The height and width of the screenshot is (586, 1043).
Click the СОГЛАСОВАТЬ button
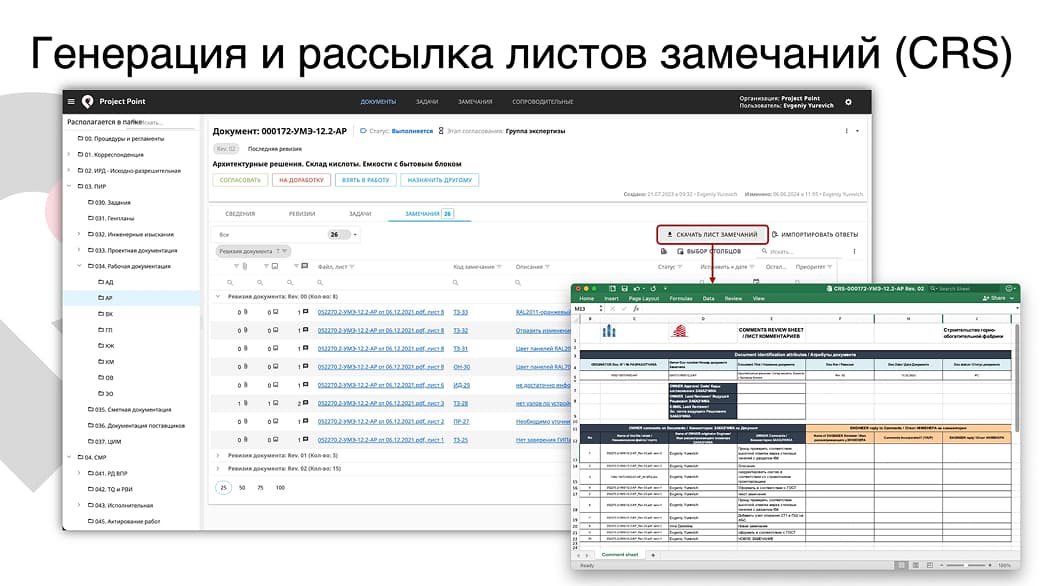(x=240, y=180)
